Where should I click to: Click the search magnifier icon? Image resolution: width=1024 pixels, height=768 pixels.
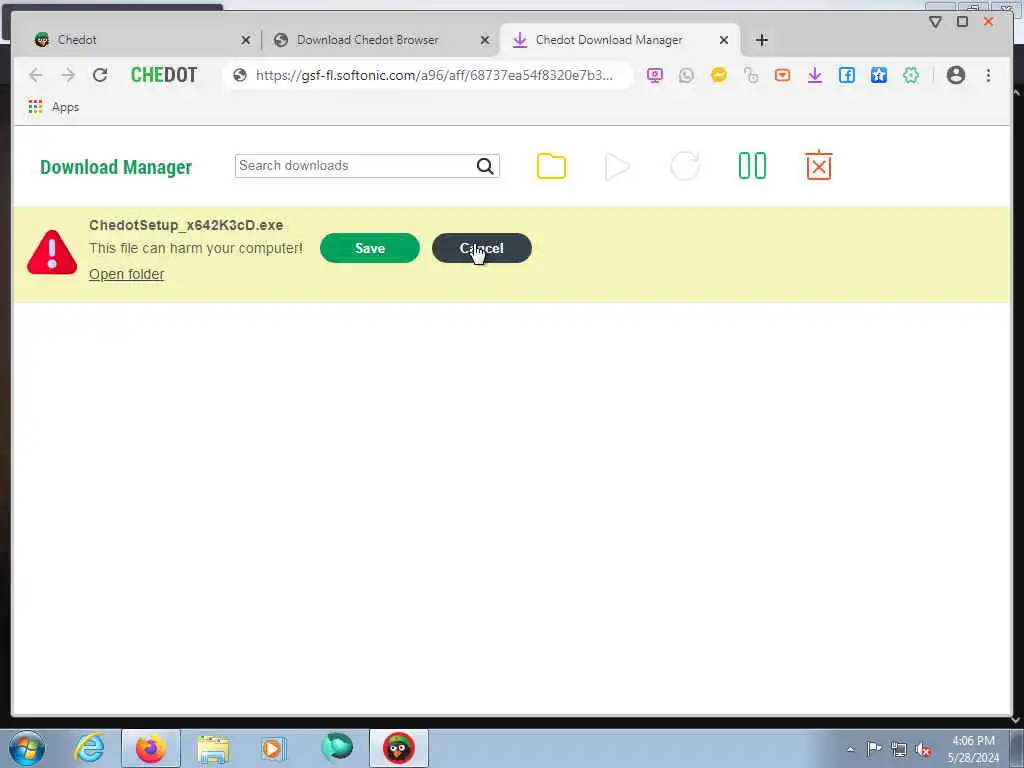click(485, 166)
